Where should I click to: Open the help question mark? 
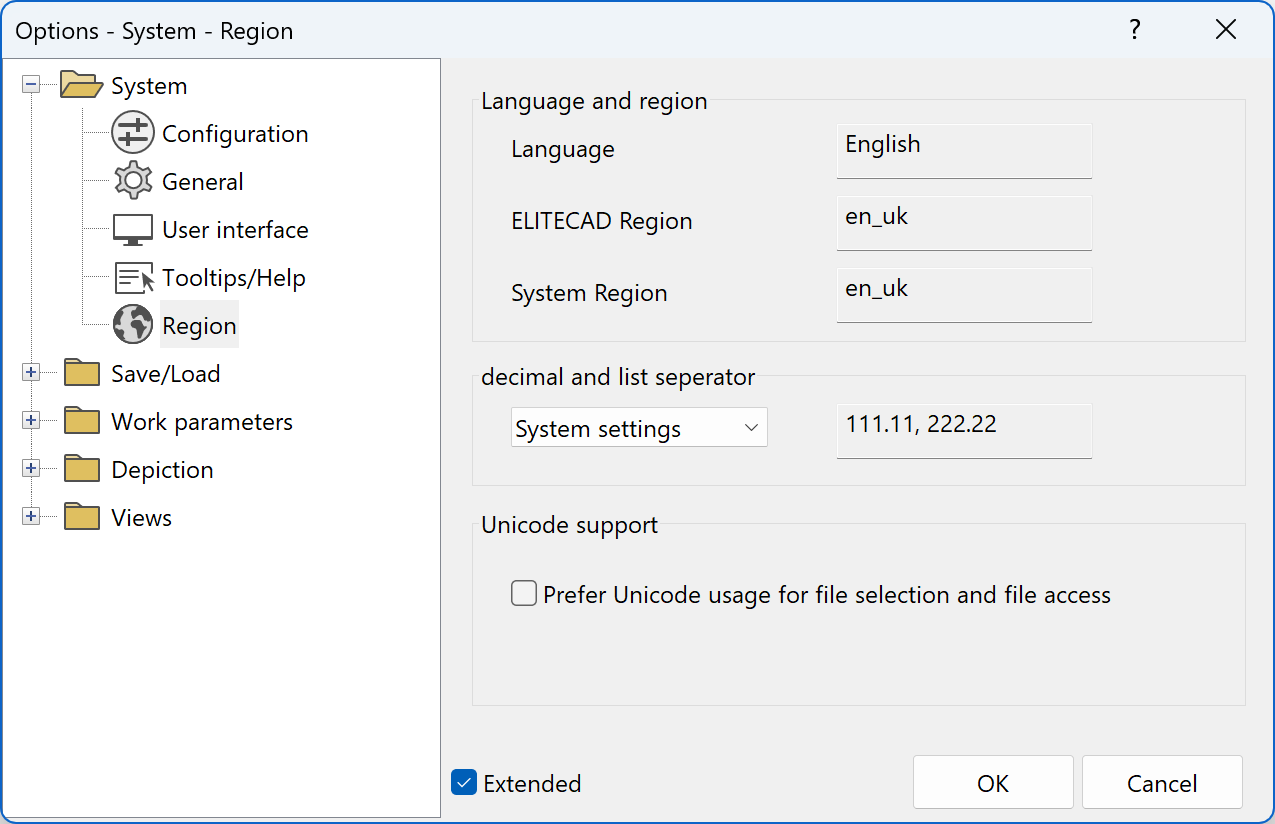[x=1134, y=30]
